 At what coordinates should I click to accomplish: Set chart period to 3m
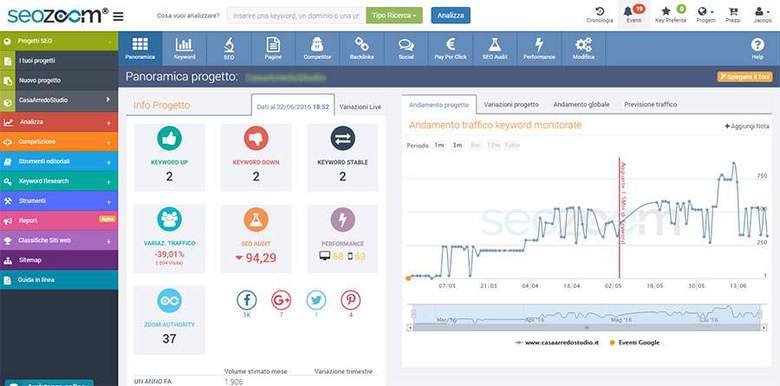(x=457, y=145)
